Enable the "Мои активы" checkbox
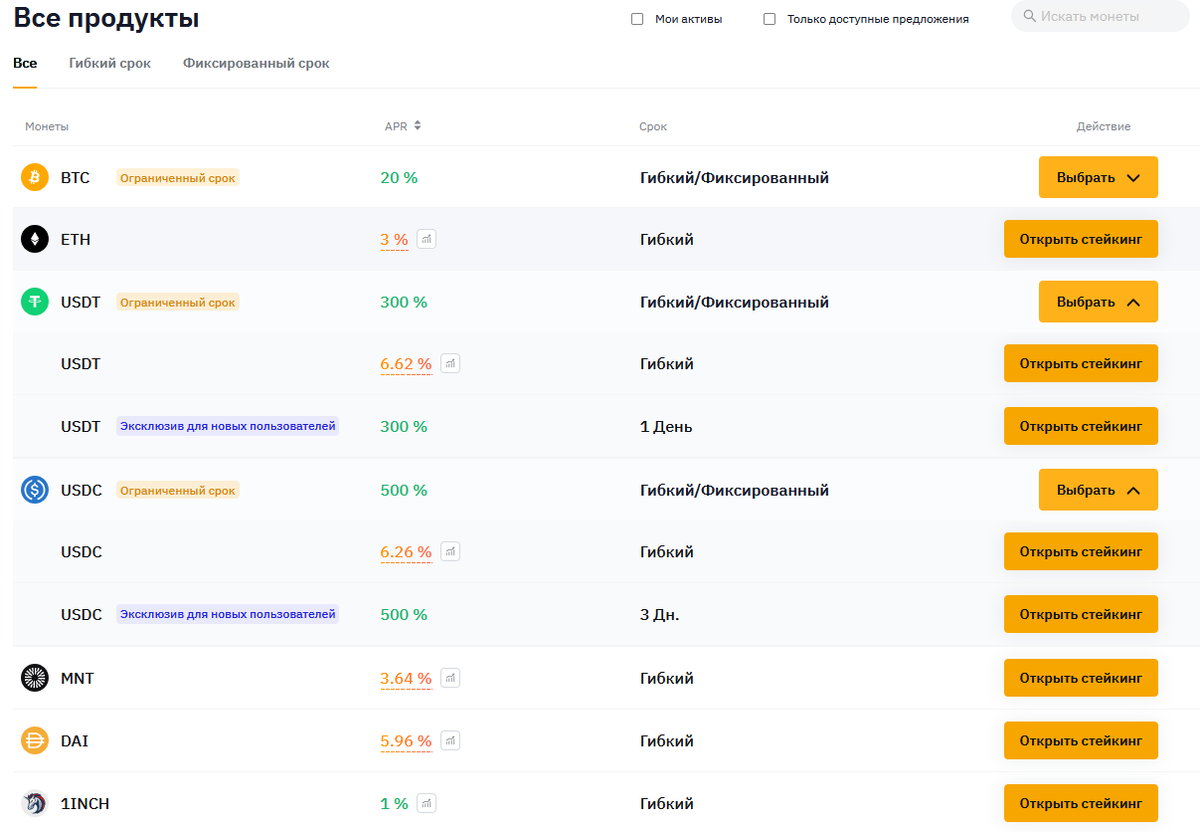 637,19
